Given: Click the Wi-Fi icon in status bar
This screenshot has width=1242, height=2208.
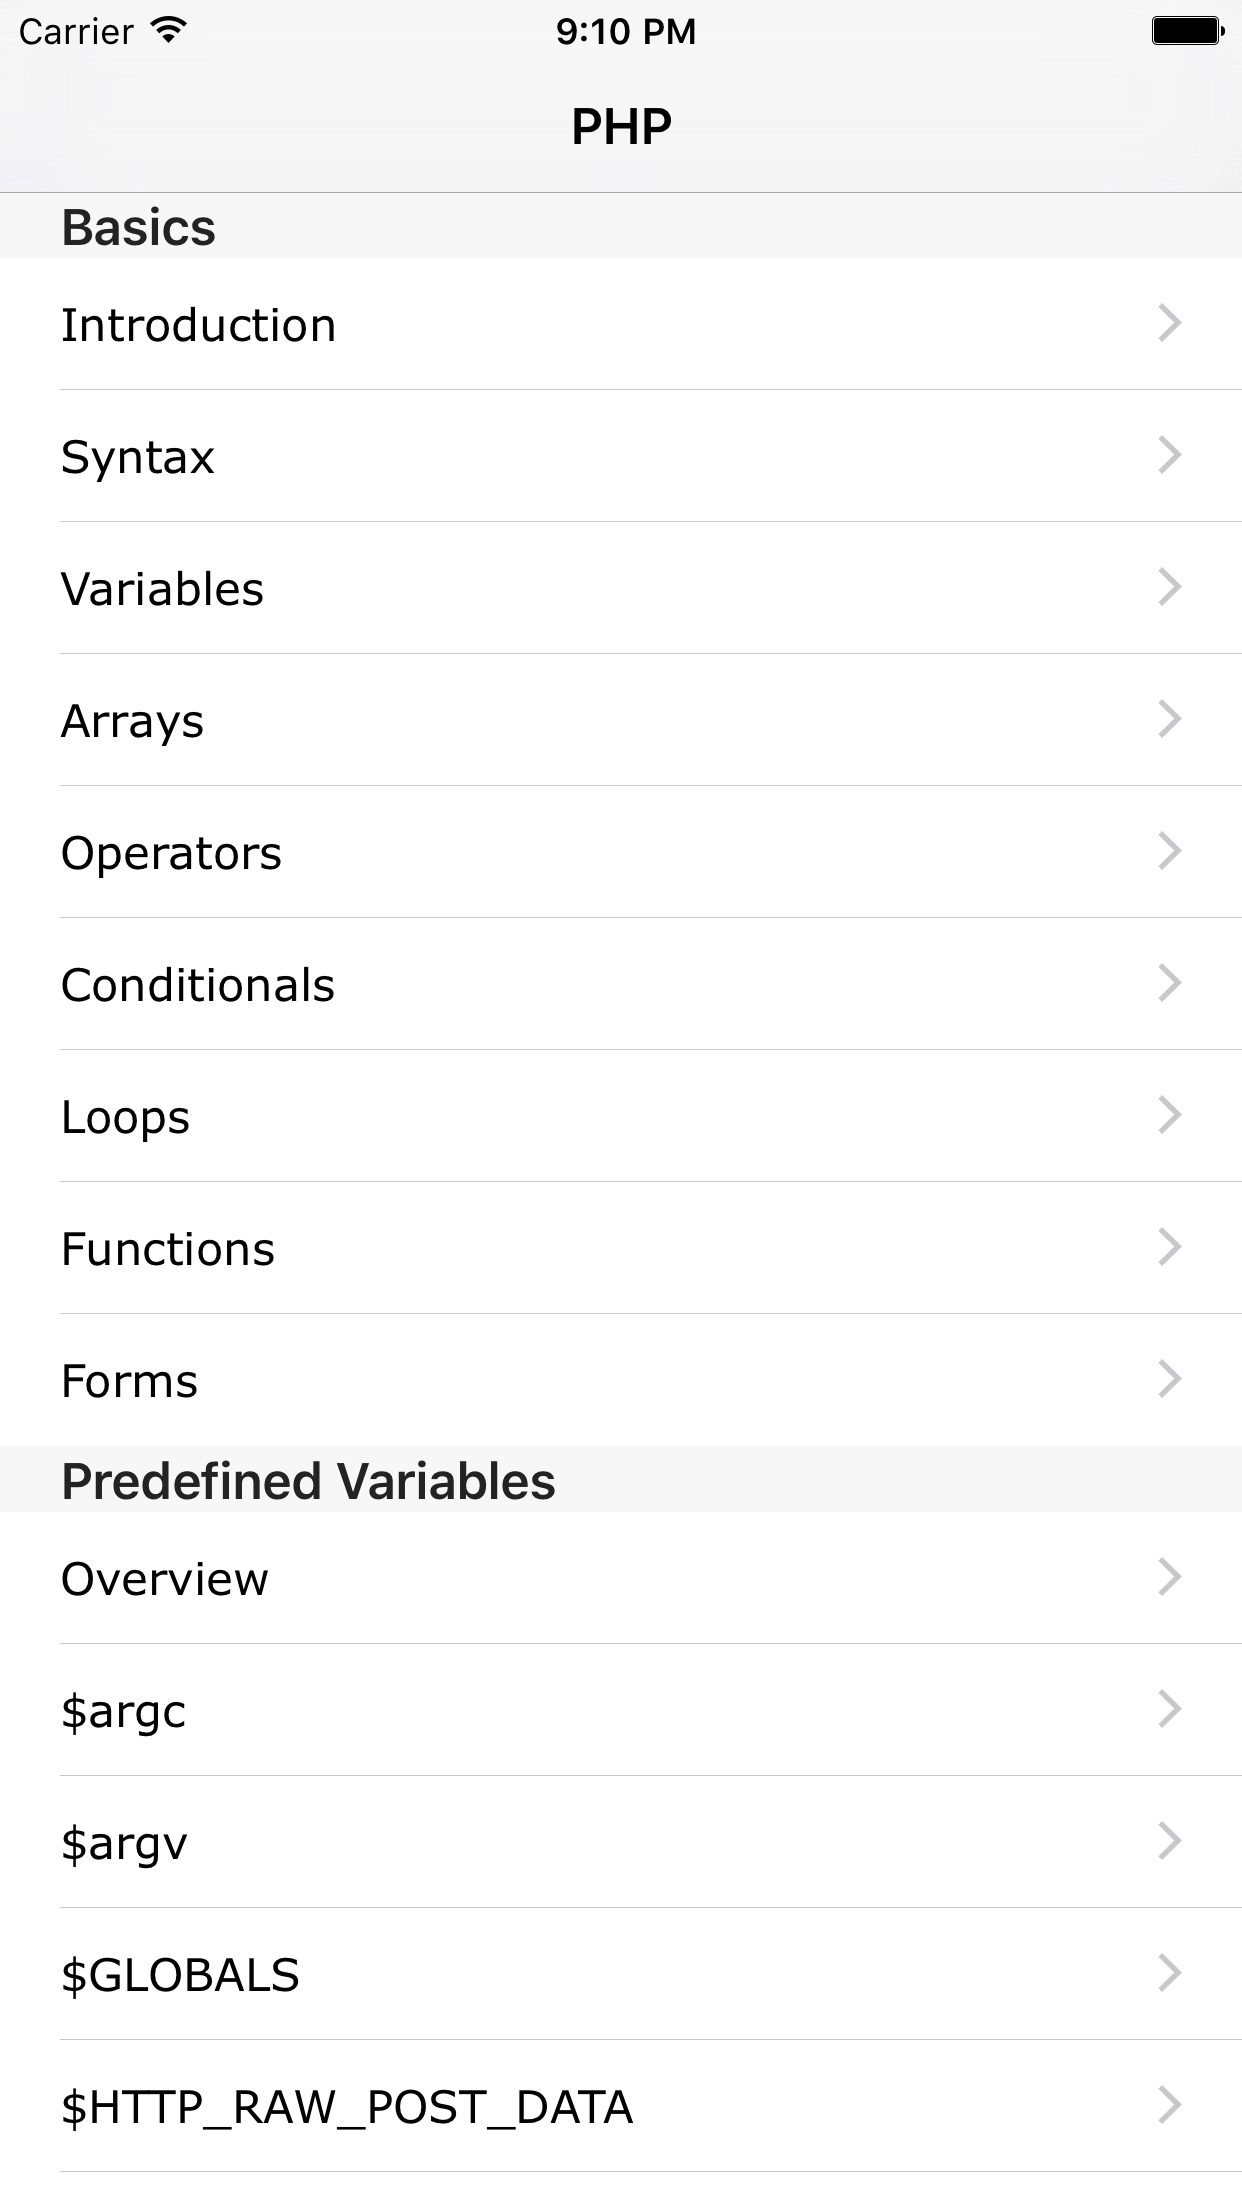Looking at the screenshot, I should 169,31.
